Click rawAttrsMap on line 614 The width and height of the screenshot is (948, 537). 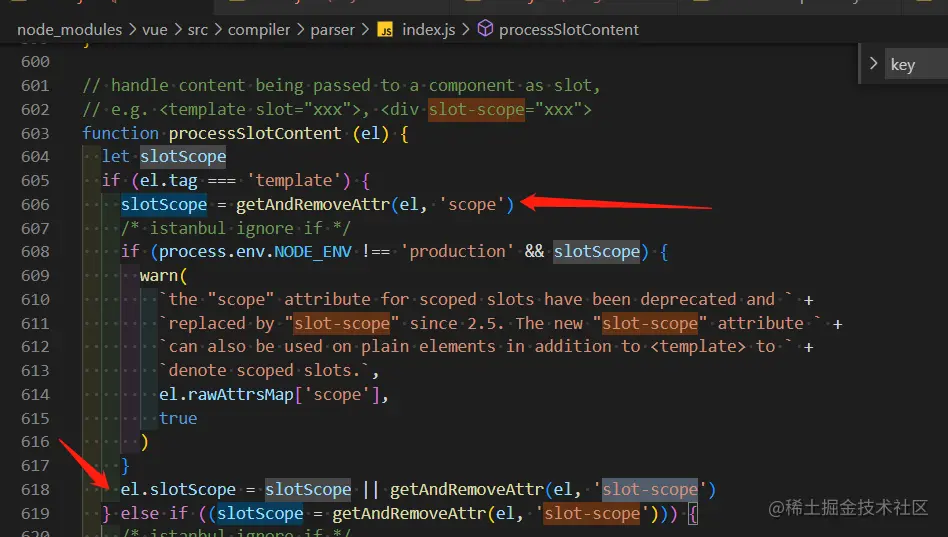[241, 394]
